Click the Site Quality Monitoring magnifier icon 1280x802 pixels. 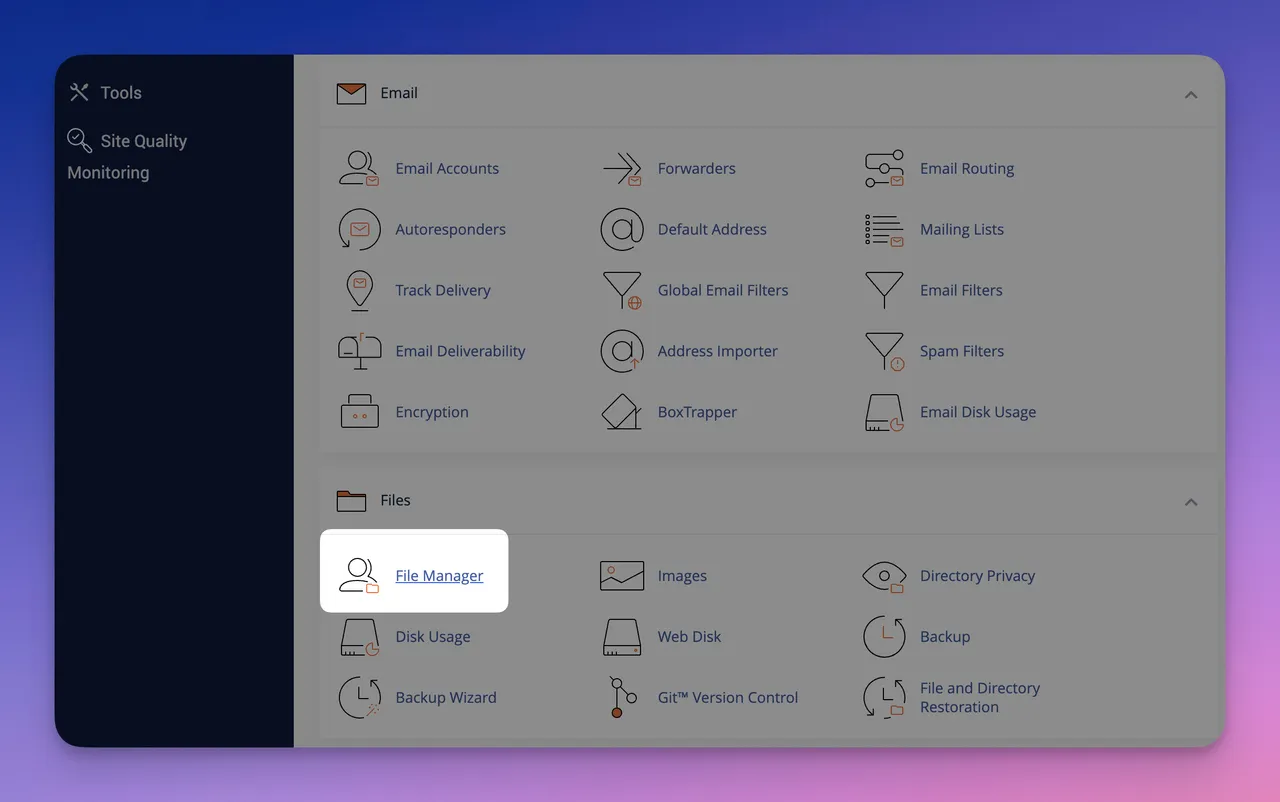click(x=79, y=140)
